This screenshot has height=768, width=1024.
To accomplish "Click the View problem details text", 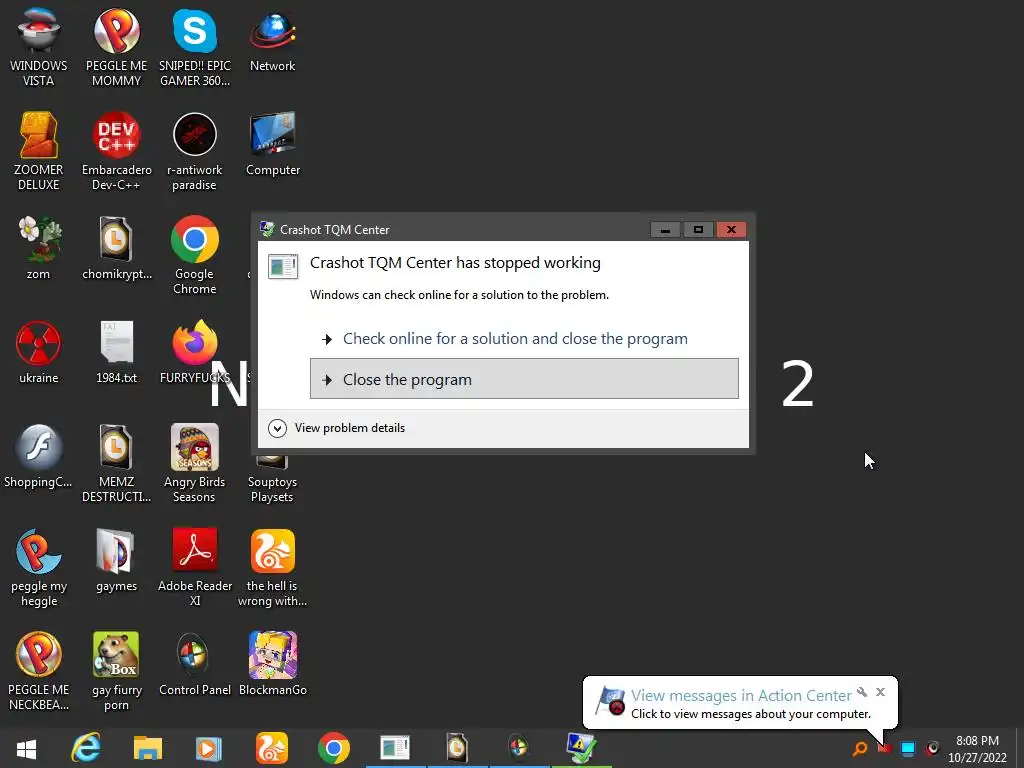I will pyautogui.click(x=349, y=428).
